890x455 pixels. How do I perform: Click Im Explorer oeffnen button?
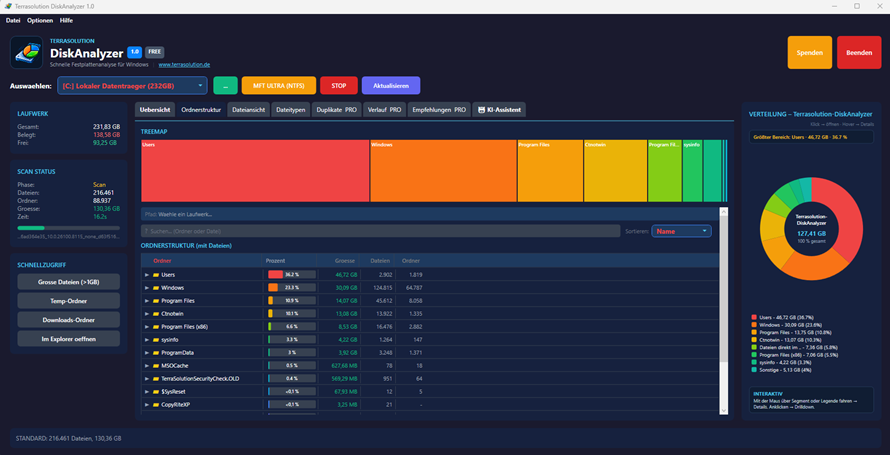69,339
